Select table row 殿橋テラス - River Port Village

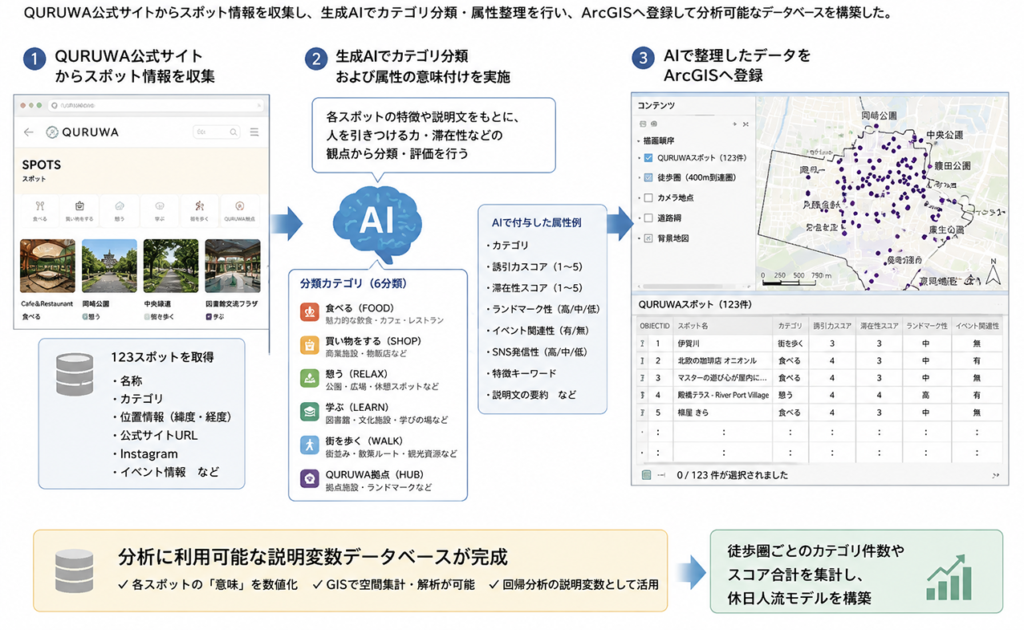tap(820, 395)
